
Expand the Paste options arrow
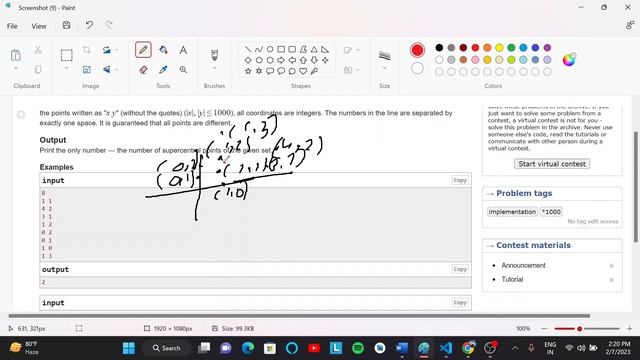point(16,68)
